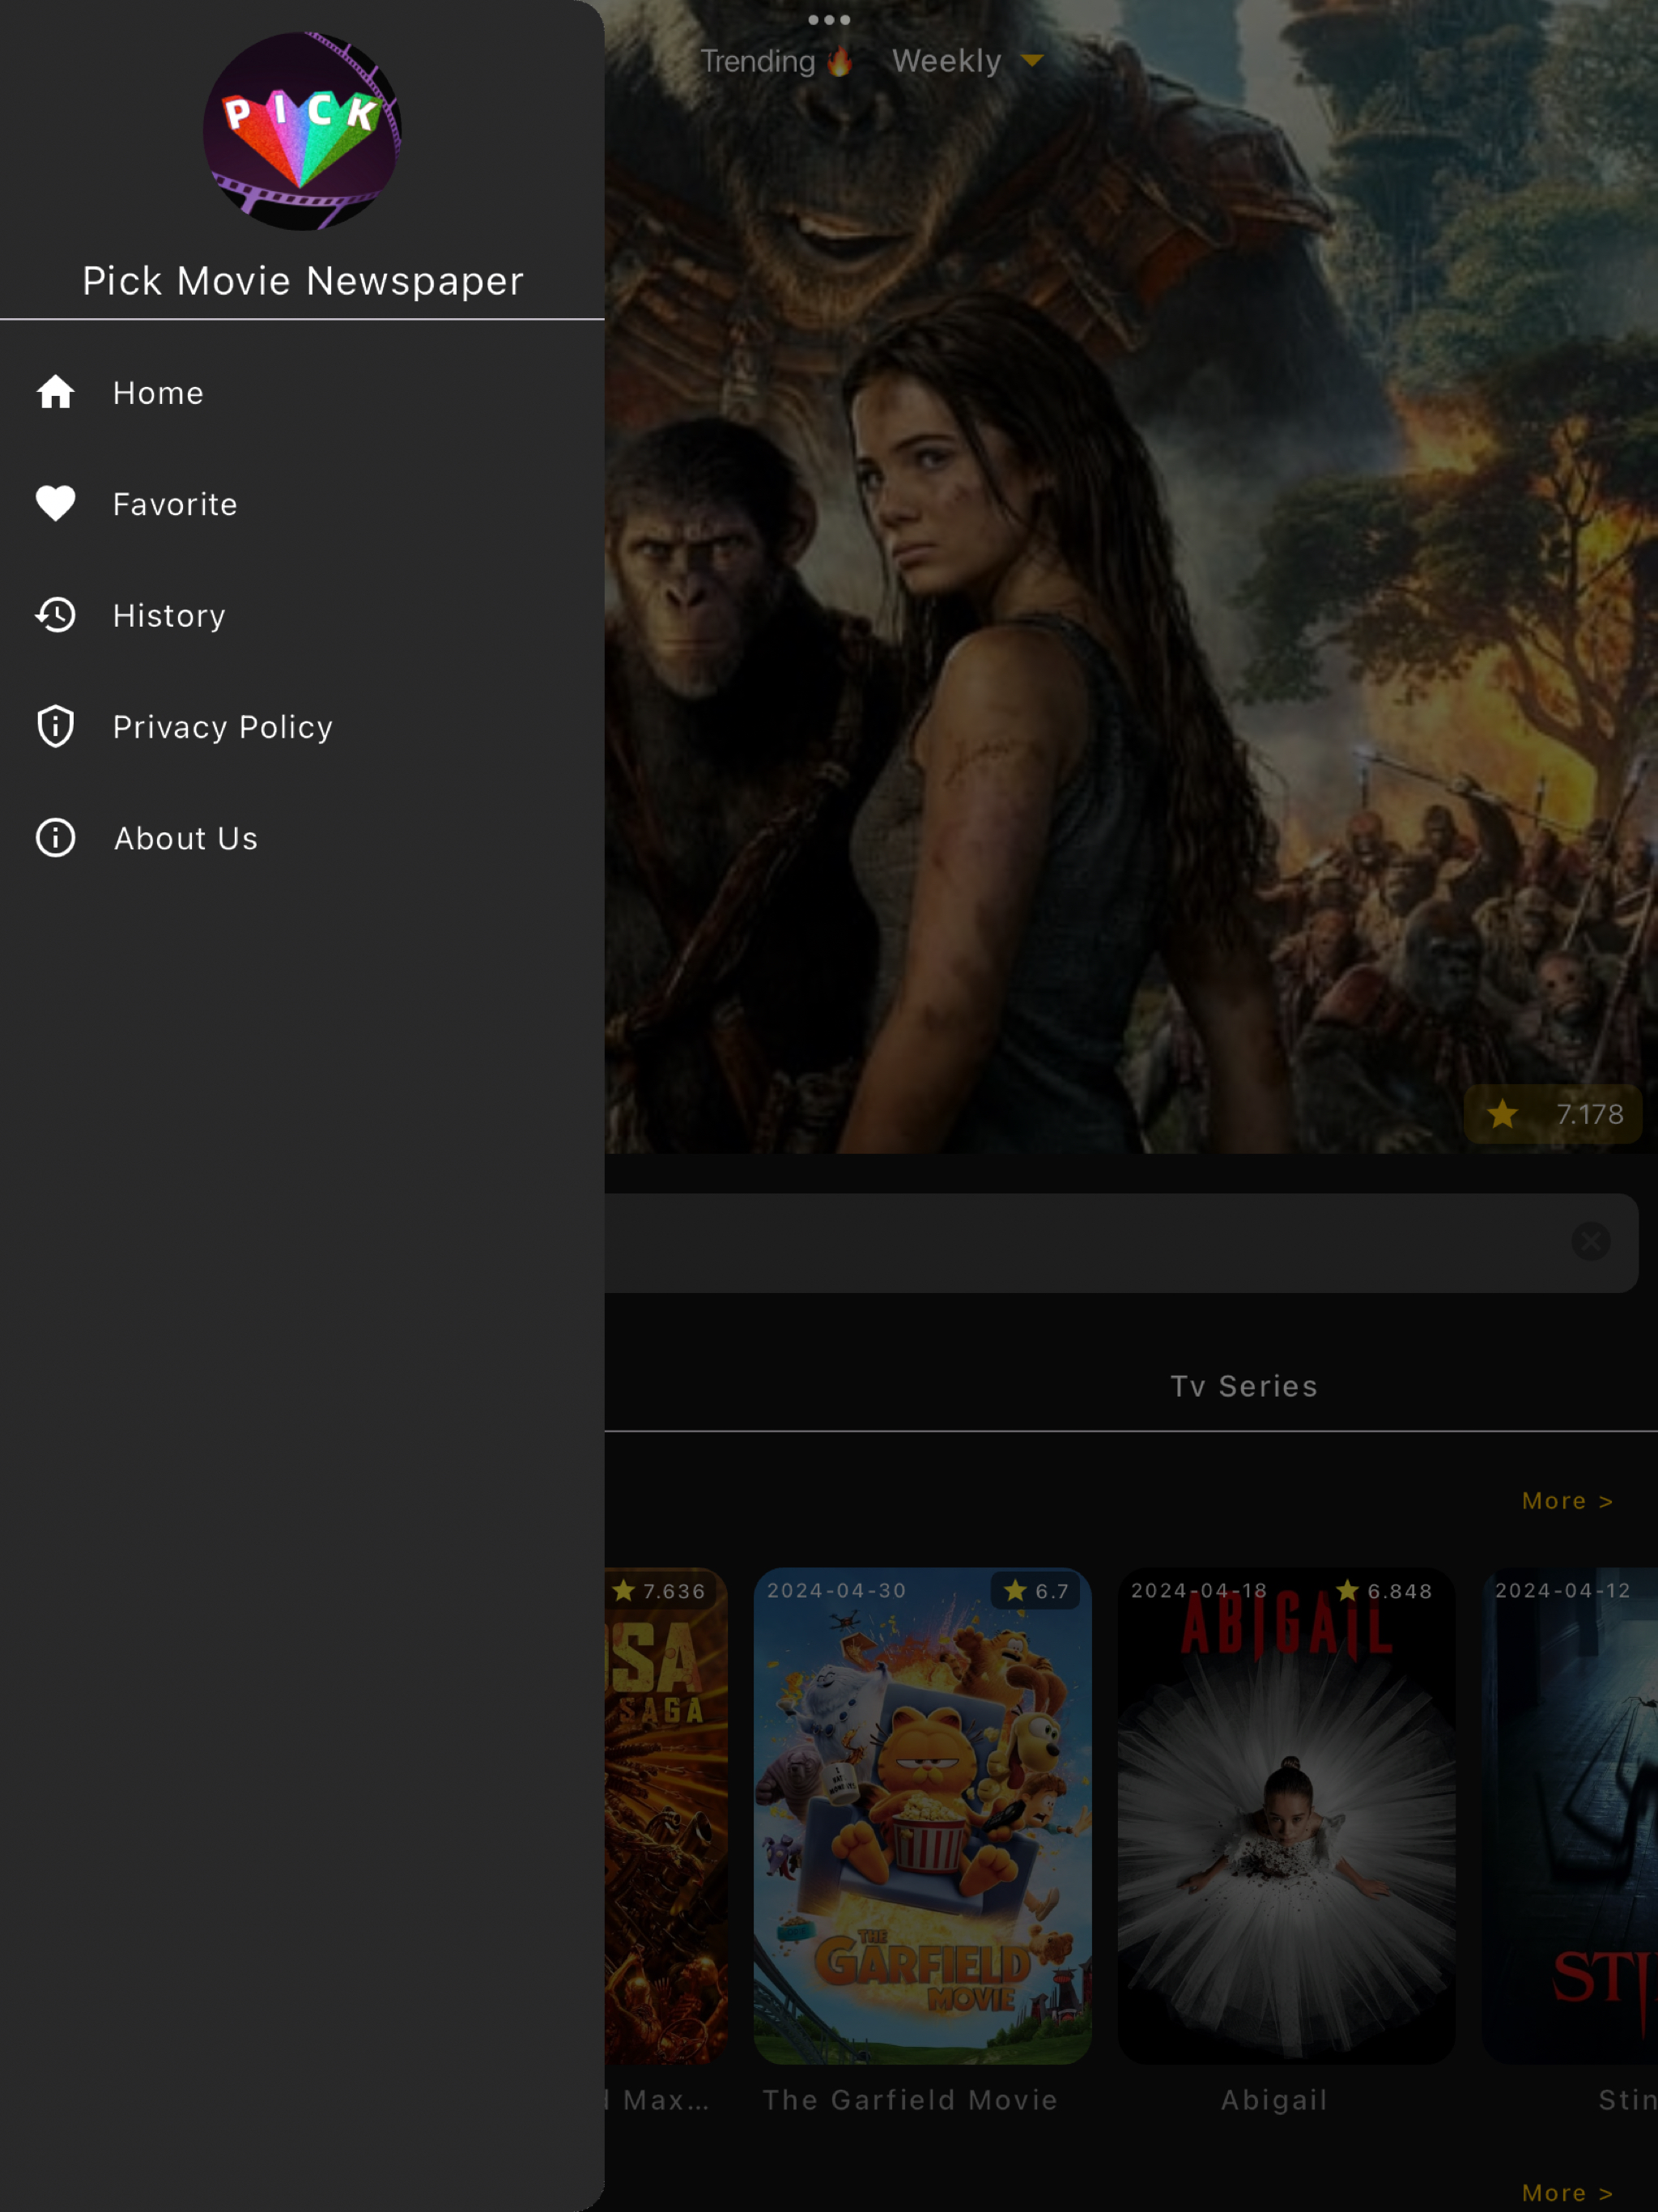Click the 2024-04-30 release date
This screenshot has width=1658, height=2212.
[x=836, y=1590]
